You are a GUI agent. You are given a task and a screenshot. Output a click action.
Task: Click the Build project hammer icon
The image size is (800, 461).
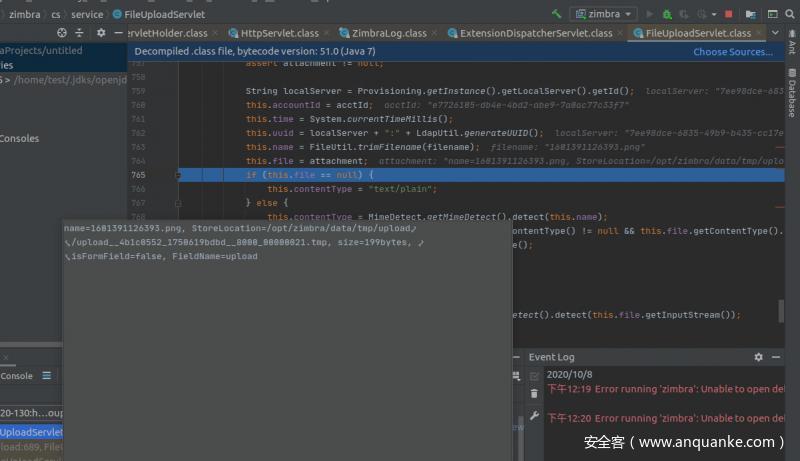pyautogui.click(x=556, y=14)
